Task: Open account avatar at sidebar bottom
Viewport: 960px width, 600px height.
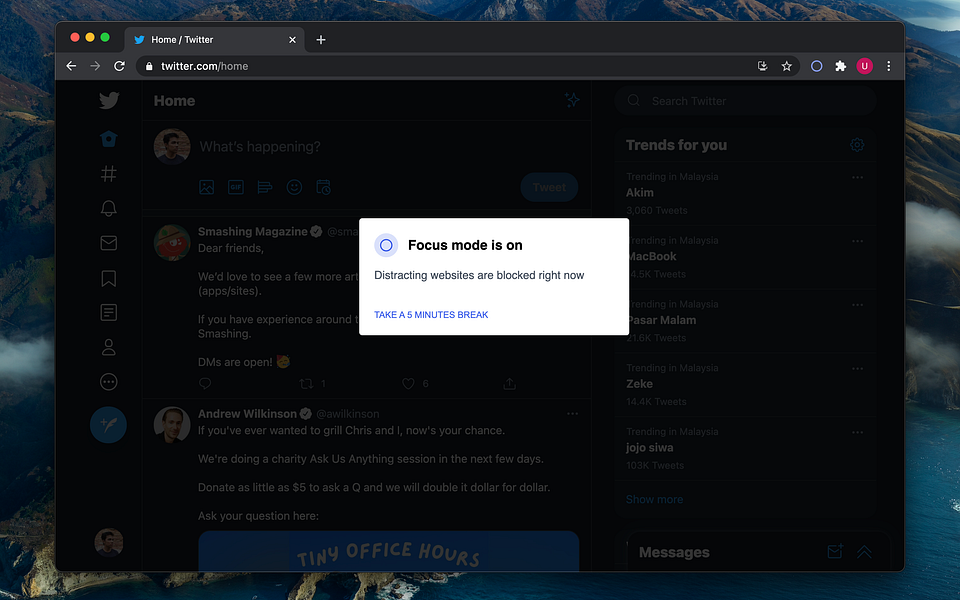Action: pyautogui.click(x=109, y=542)
